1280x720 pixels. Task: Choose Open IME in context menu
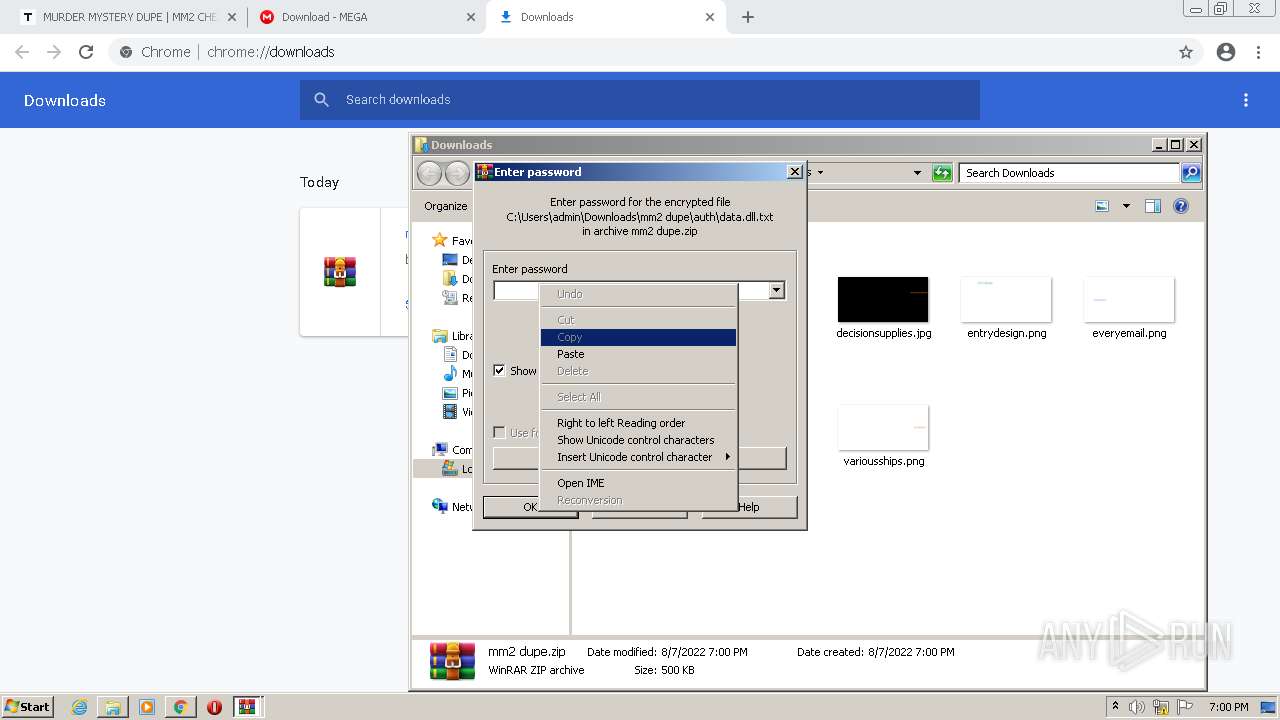pyautogui.click(x=638, y=483)
